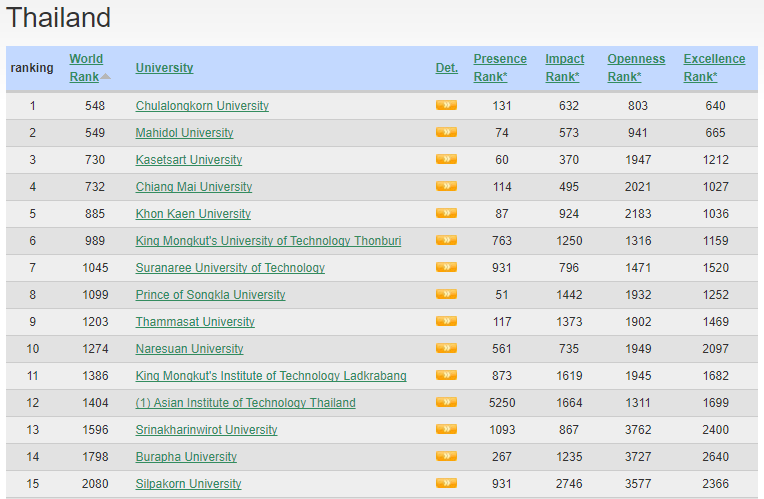Open Kasetsart University link
The width and height of the screenshot is (764, 499).
click(189, 160)
